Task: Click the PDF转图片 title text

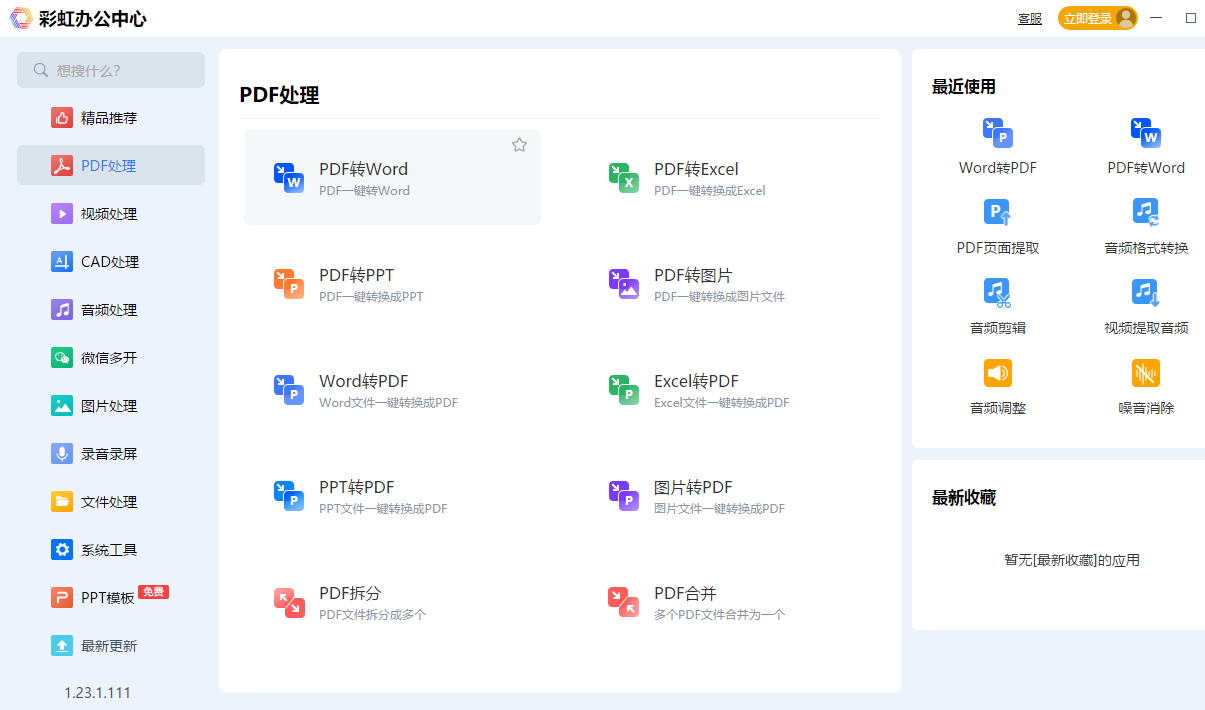Action: click(x=693, y=275)
